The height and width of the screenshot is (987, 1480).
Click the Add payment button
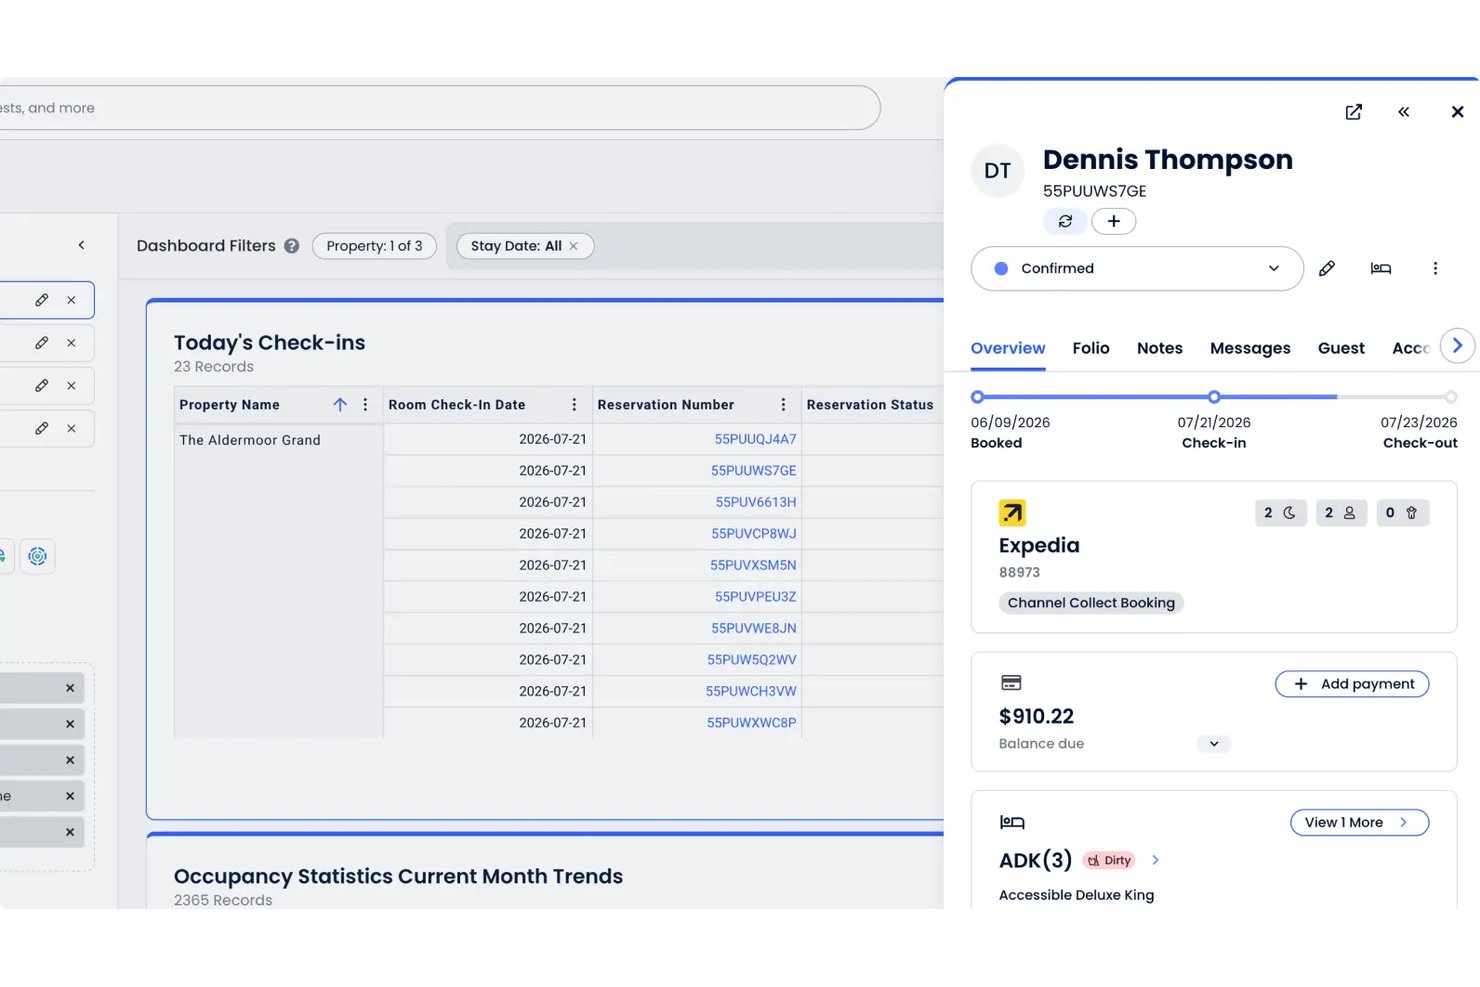(x=1352, y=684)
